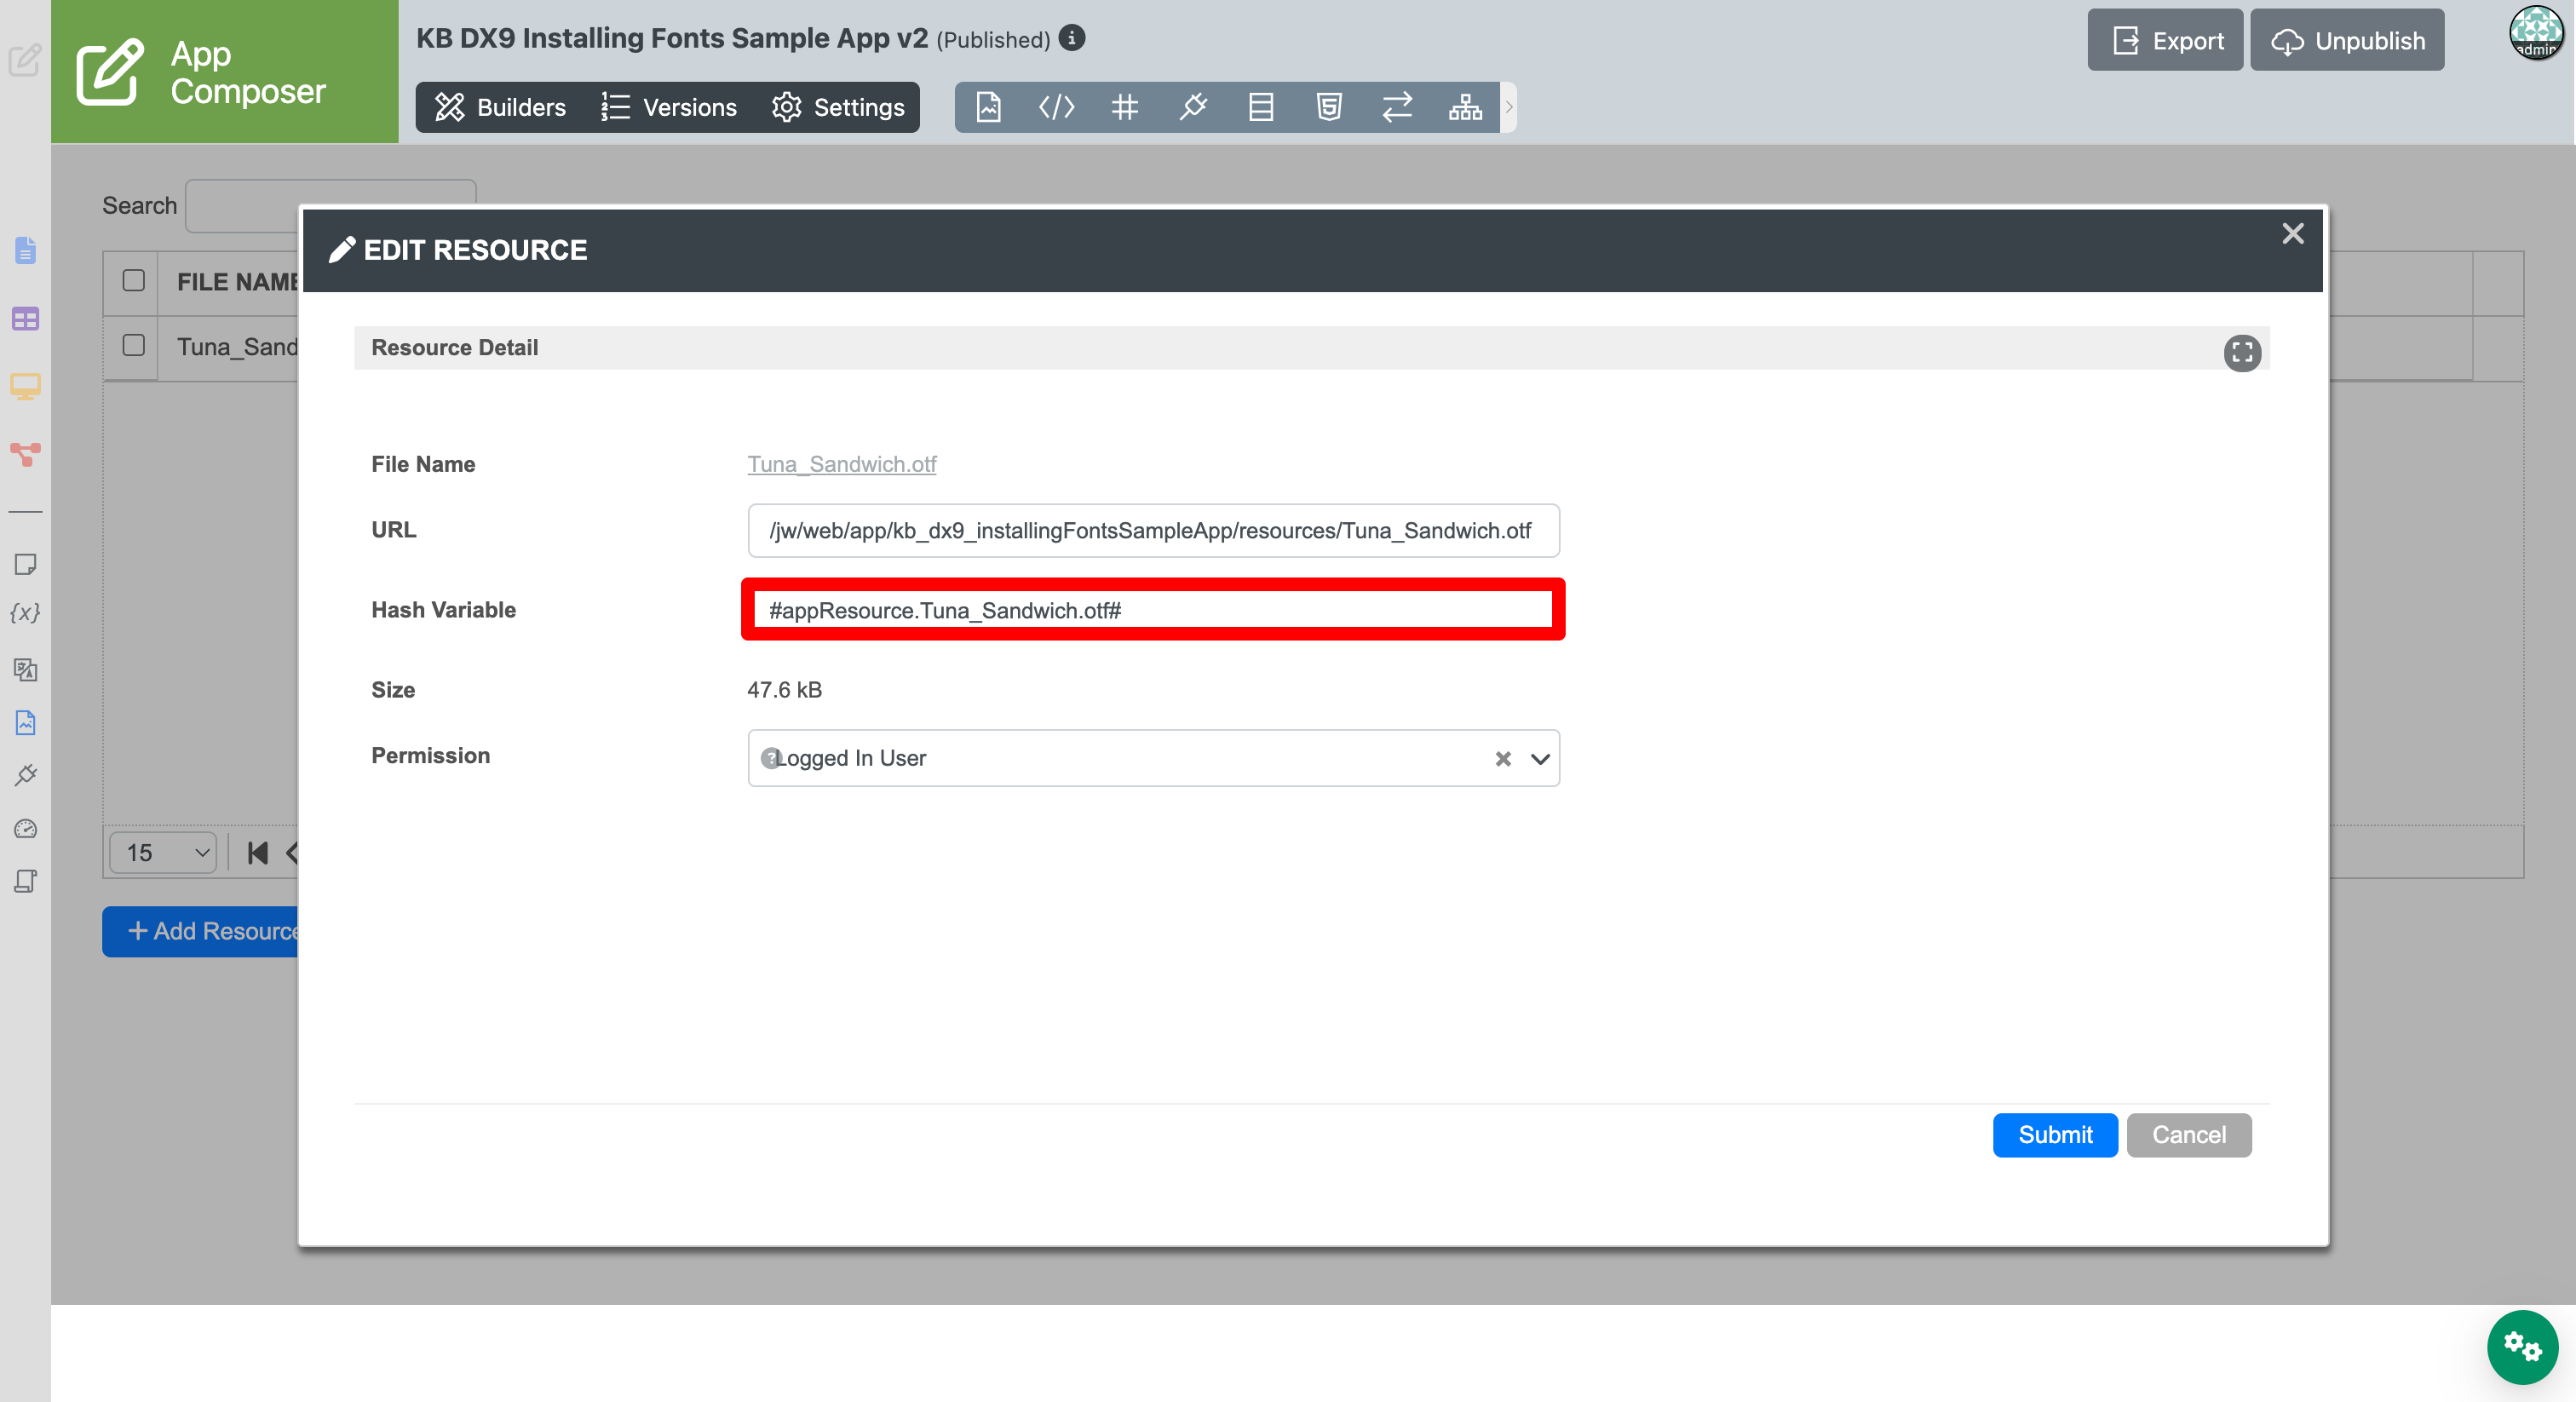Submit the resource changes

(x=2055, y=1135)
